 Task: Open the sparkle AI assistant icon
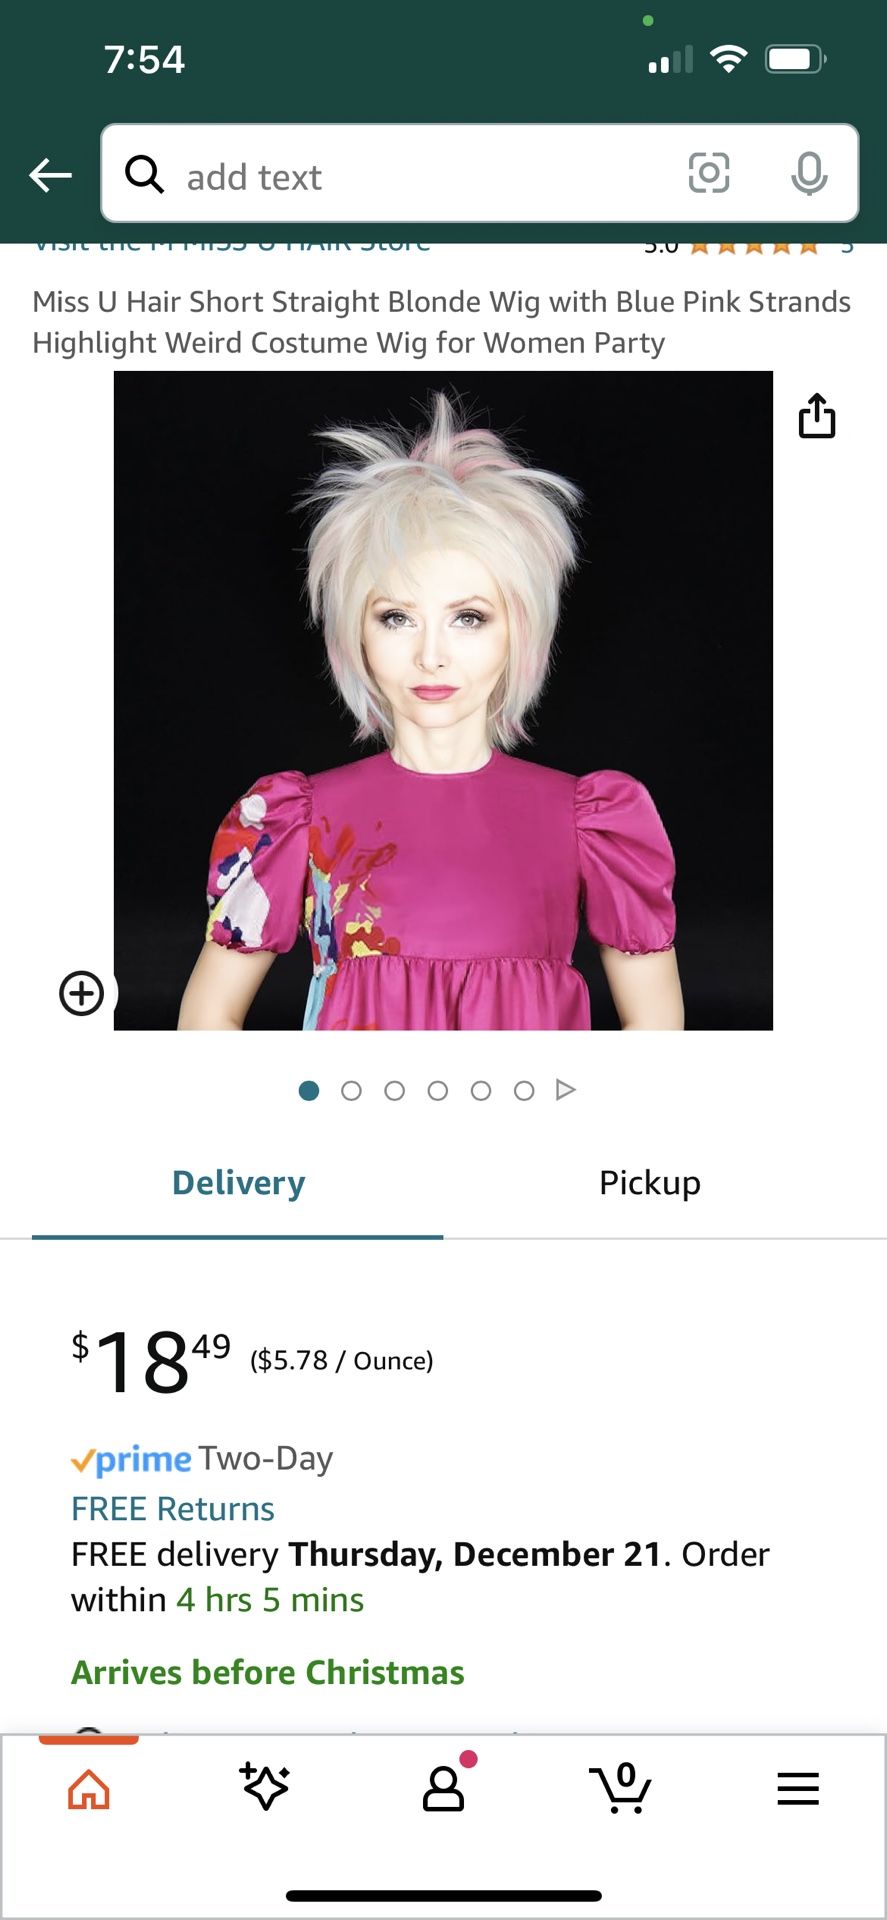[265, 1787]
